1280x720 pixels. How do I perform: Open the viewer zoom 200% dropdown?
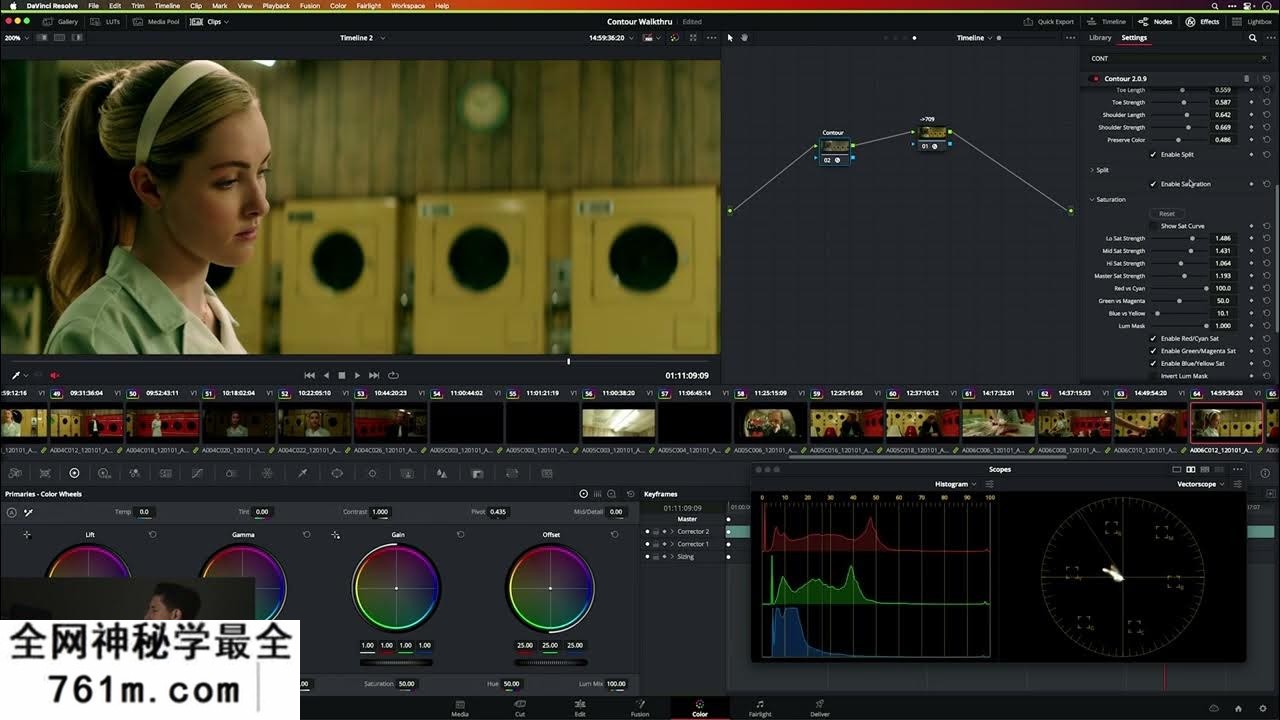coord(16,38)
